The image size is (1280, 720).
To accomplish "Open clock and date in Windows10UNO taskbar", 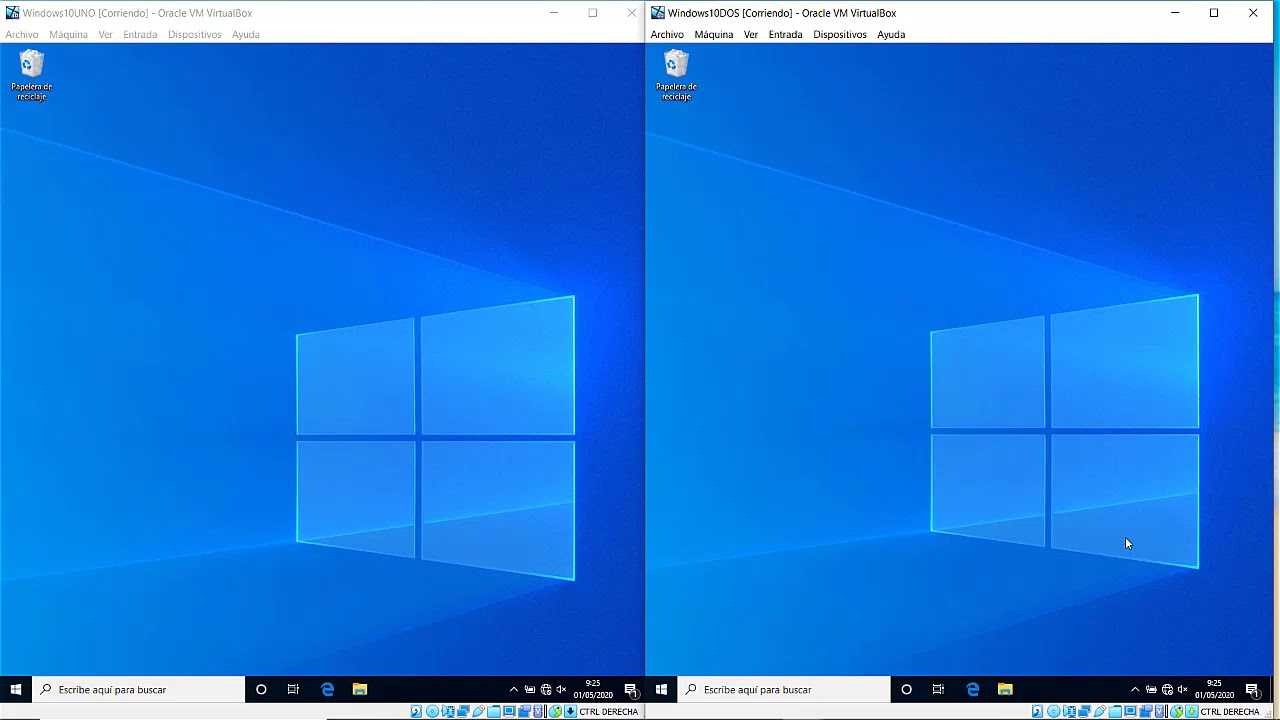I will click(593, 689).
